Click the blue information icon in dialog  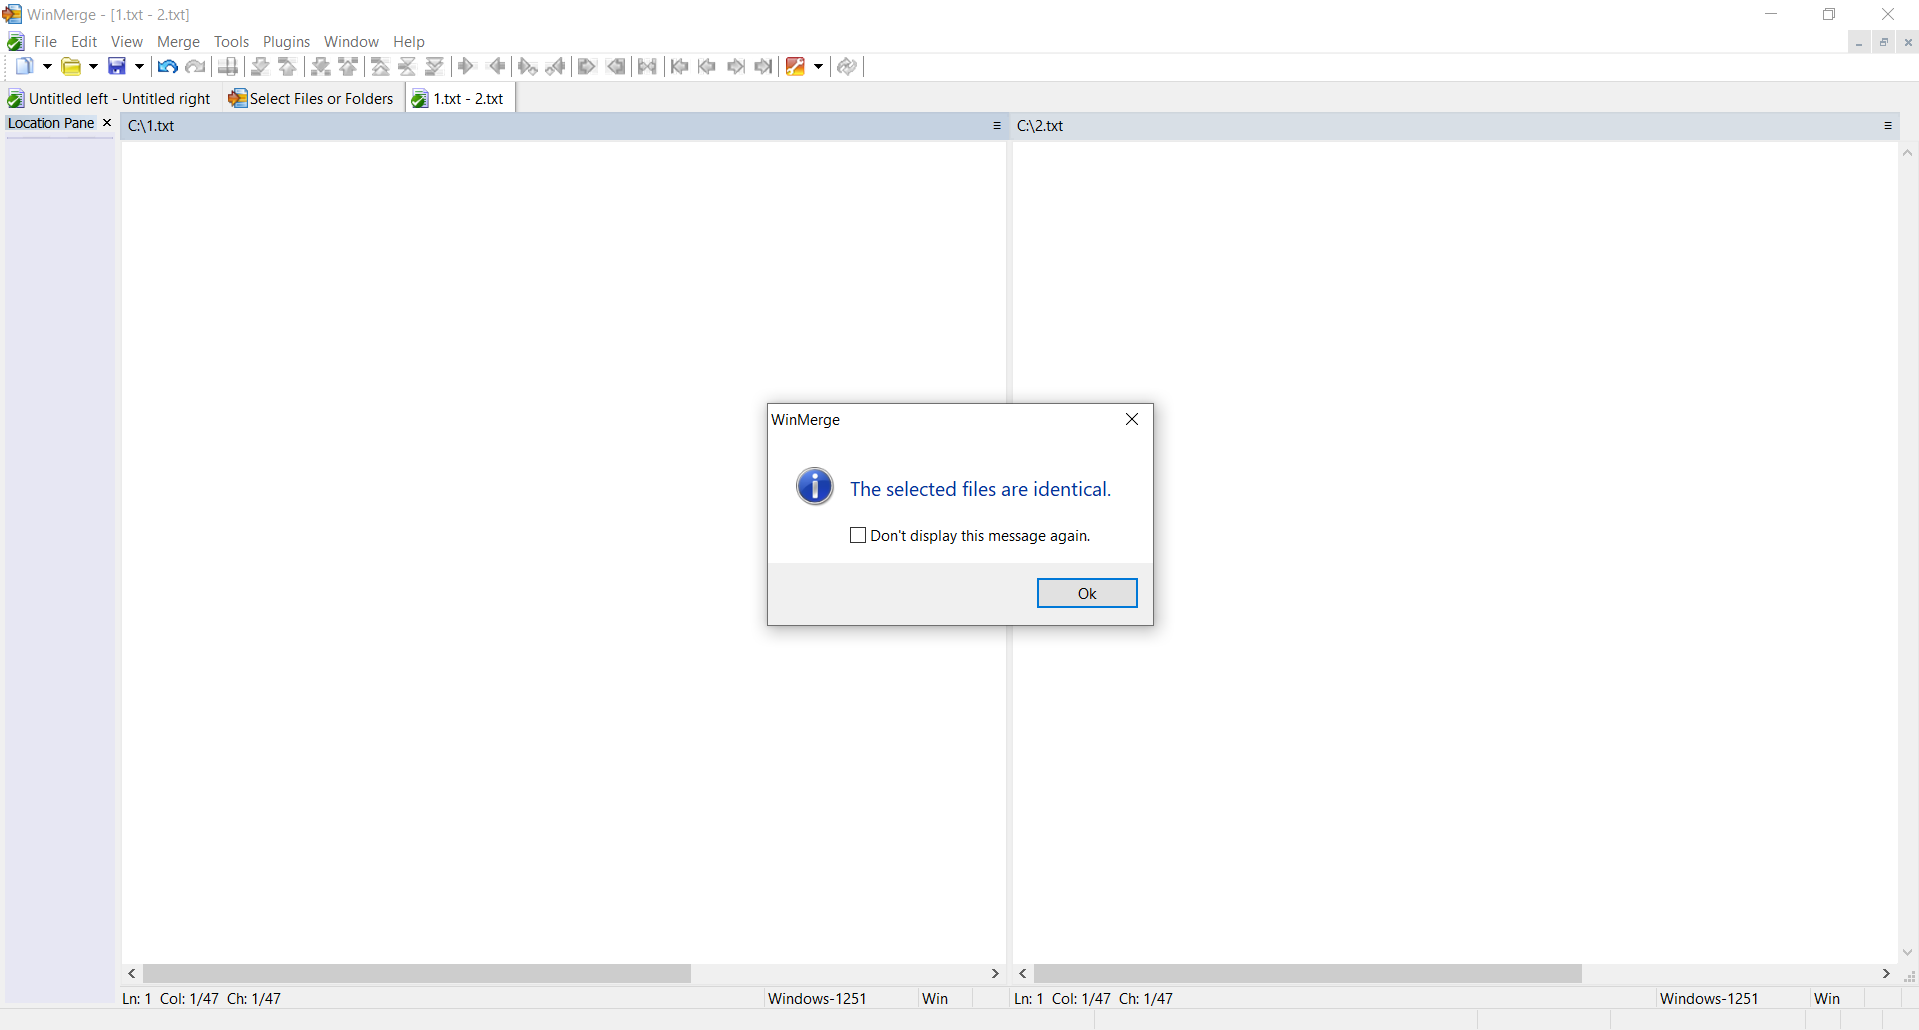(814, 487)
